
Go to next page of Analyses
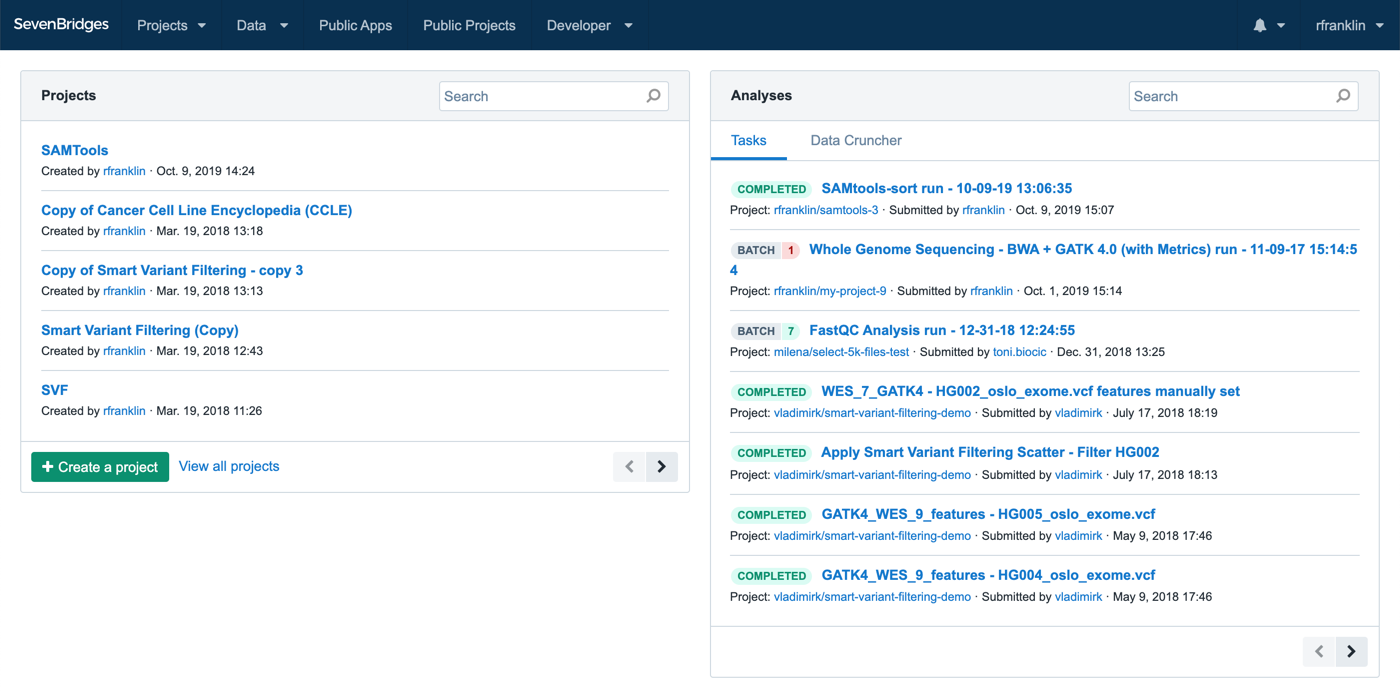(x=1352, y=652)
